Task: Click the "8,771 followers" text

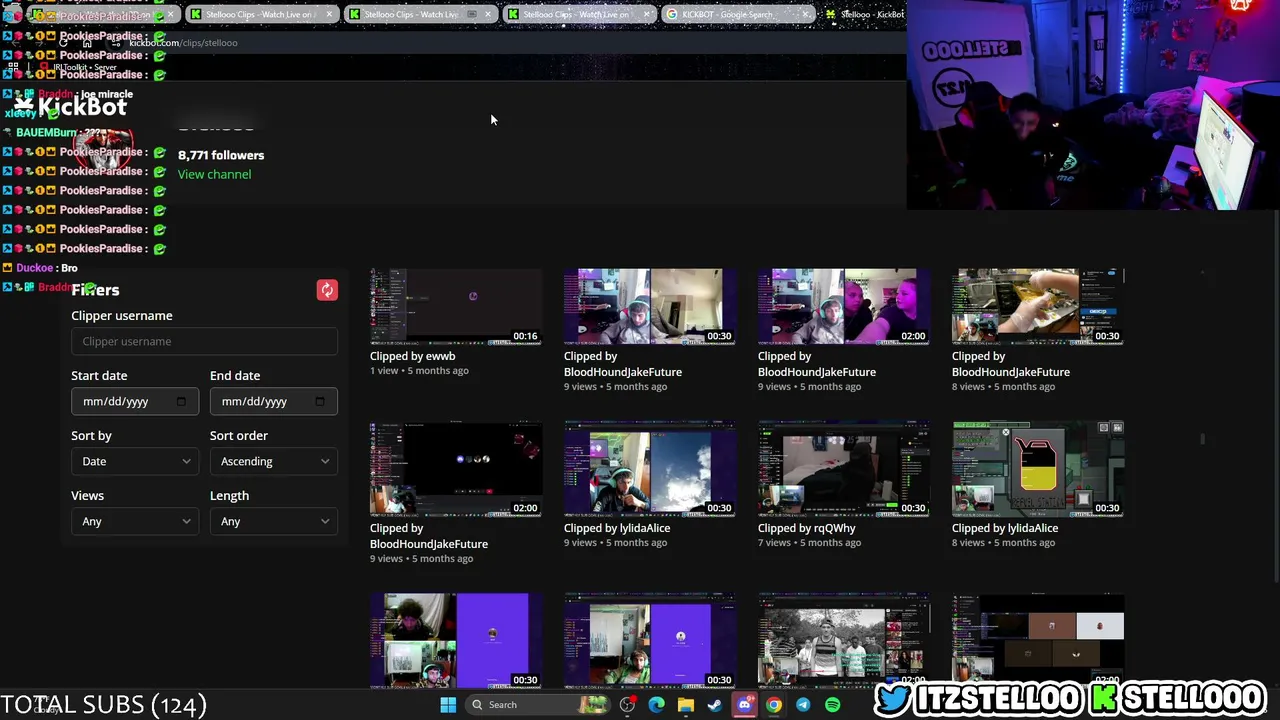Action: [221, 155]
